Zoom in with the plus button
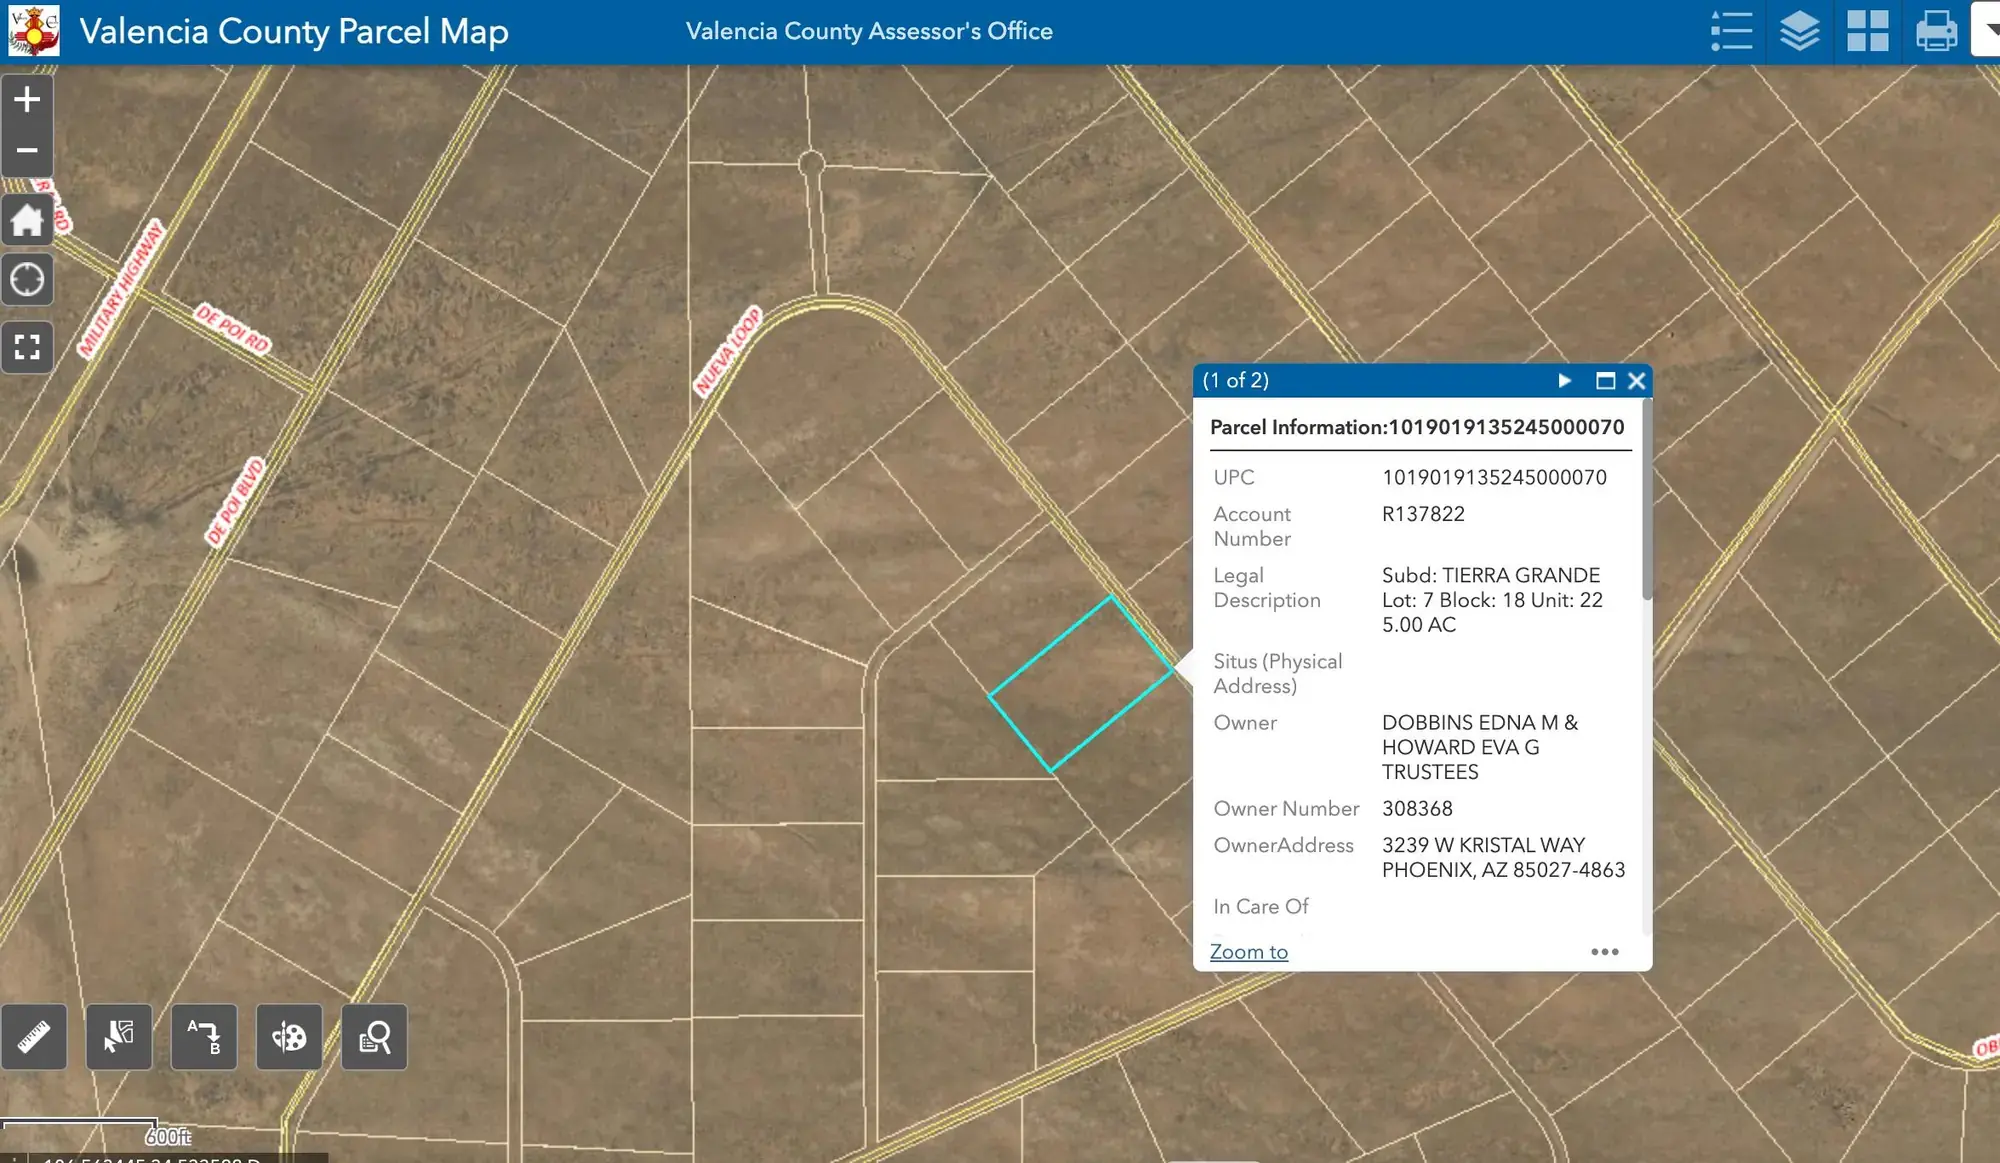 click(27, 98)
